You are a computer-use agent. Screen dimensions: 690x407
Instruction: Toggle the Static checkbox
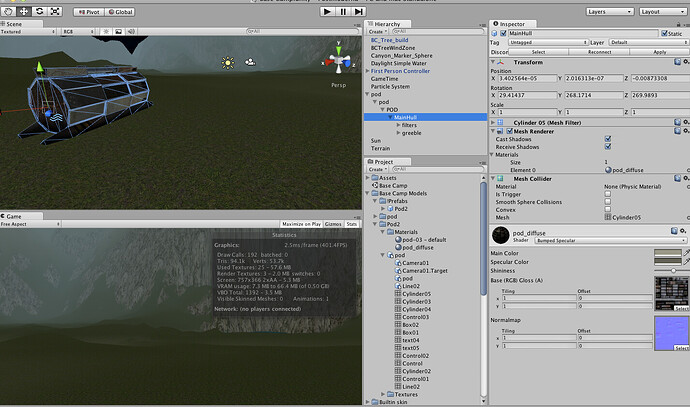664,33
